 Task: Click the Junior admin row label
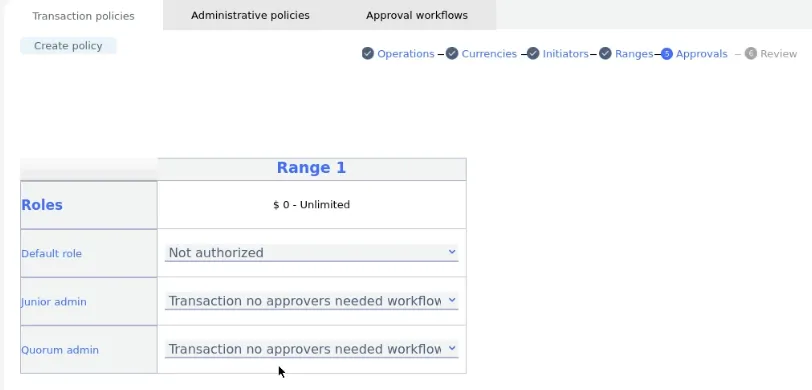click(54, 302)
